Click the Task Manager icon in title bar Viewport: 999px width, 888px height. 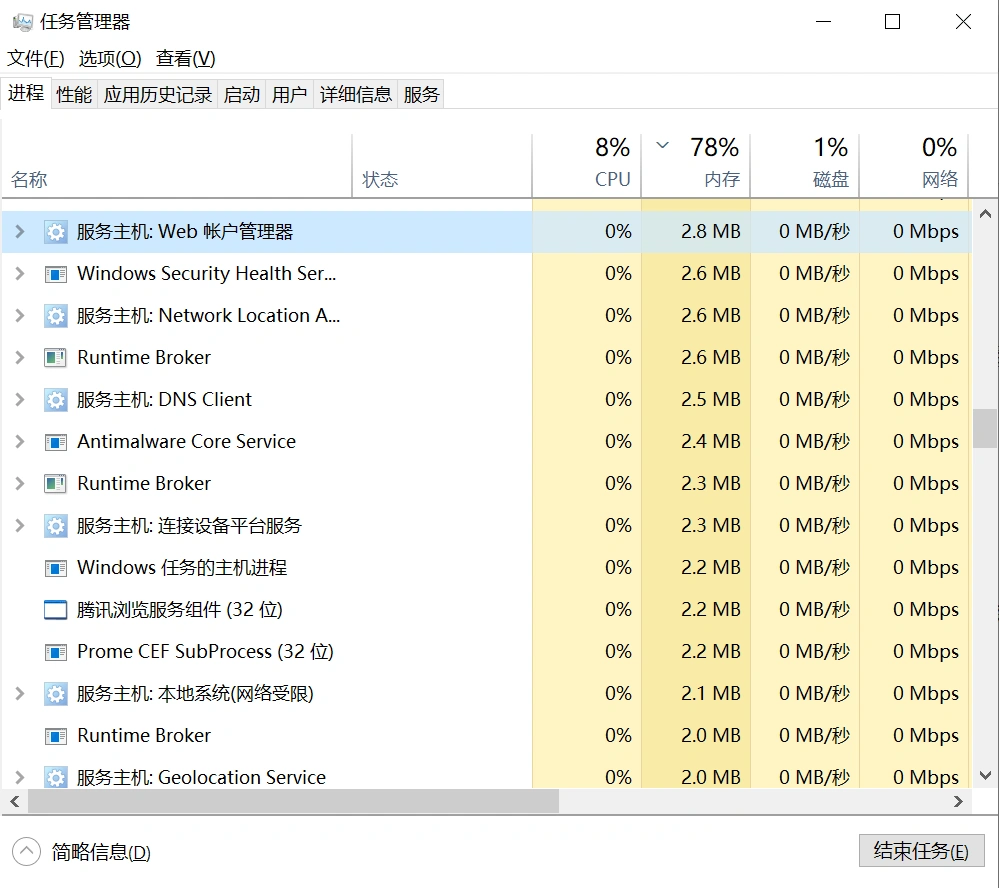click(22, 21)
